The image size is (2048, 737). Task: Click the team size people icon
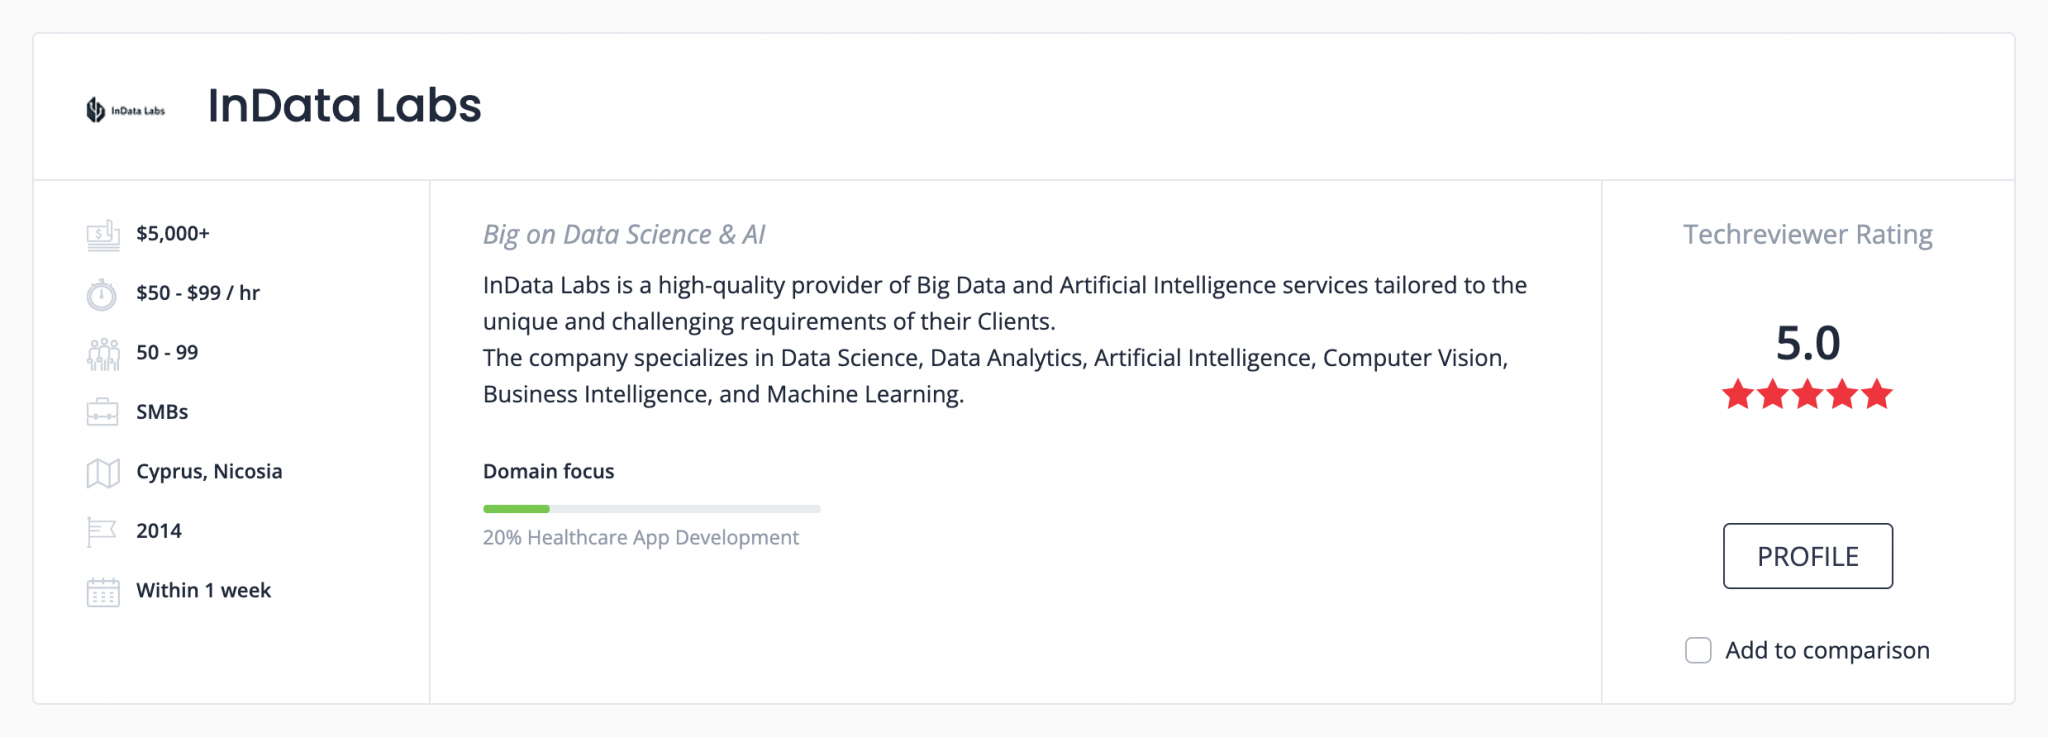tap(101, 351)
